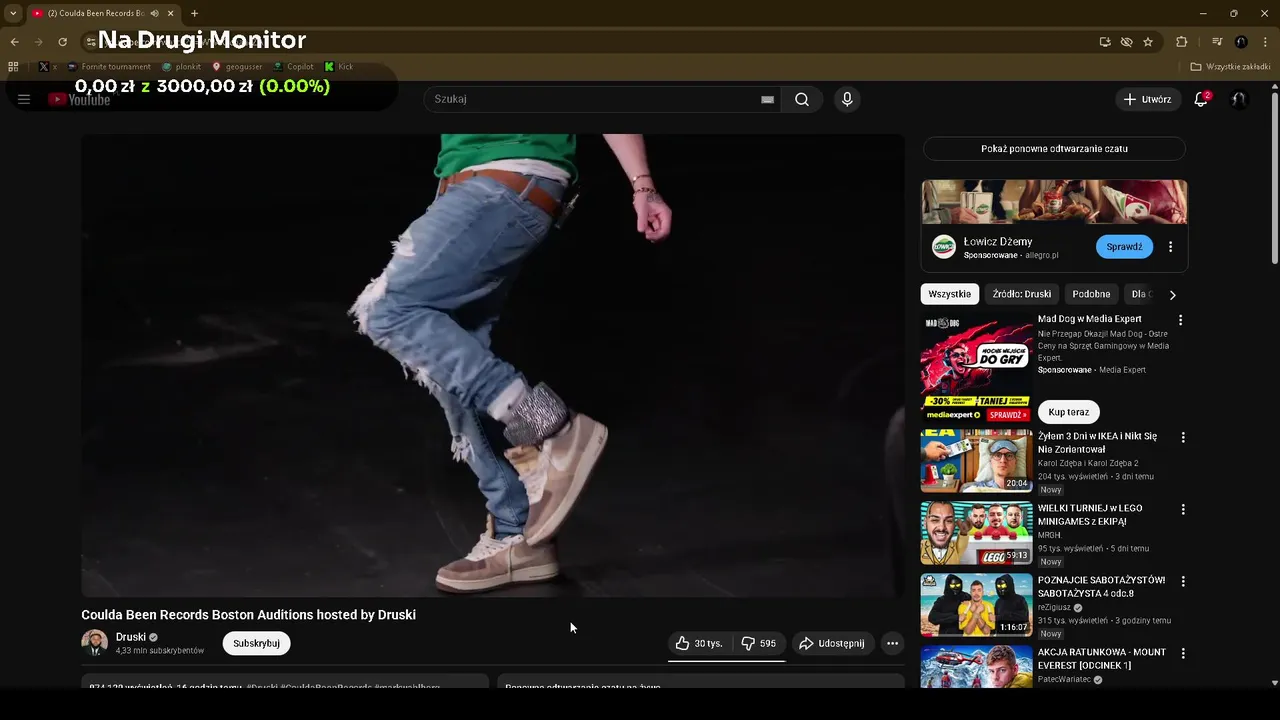This screenshot has width=1280, height=720.
Task: Bookmark this page with the star
Action: point(1148,42)
